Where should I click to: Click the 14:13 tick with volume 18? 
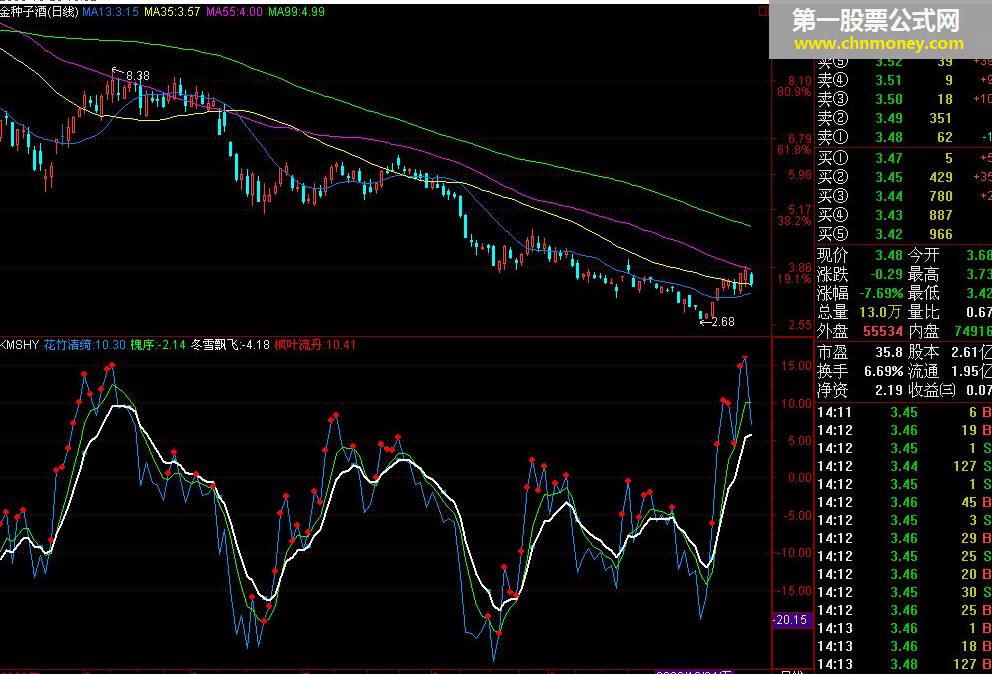pyautogui.click(x=903, y=646)
